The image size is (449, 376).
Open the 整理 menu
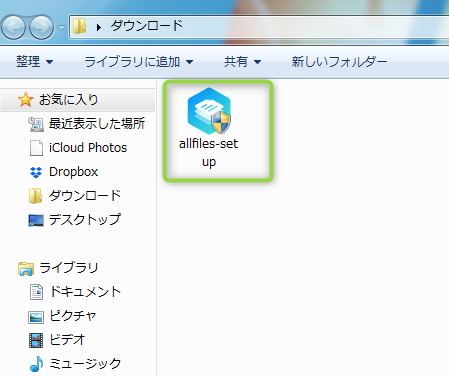coord(35,62)
